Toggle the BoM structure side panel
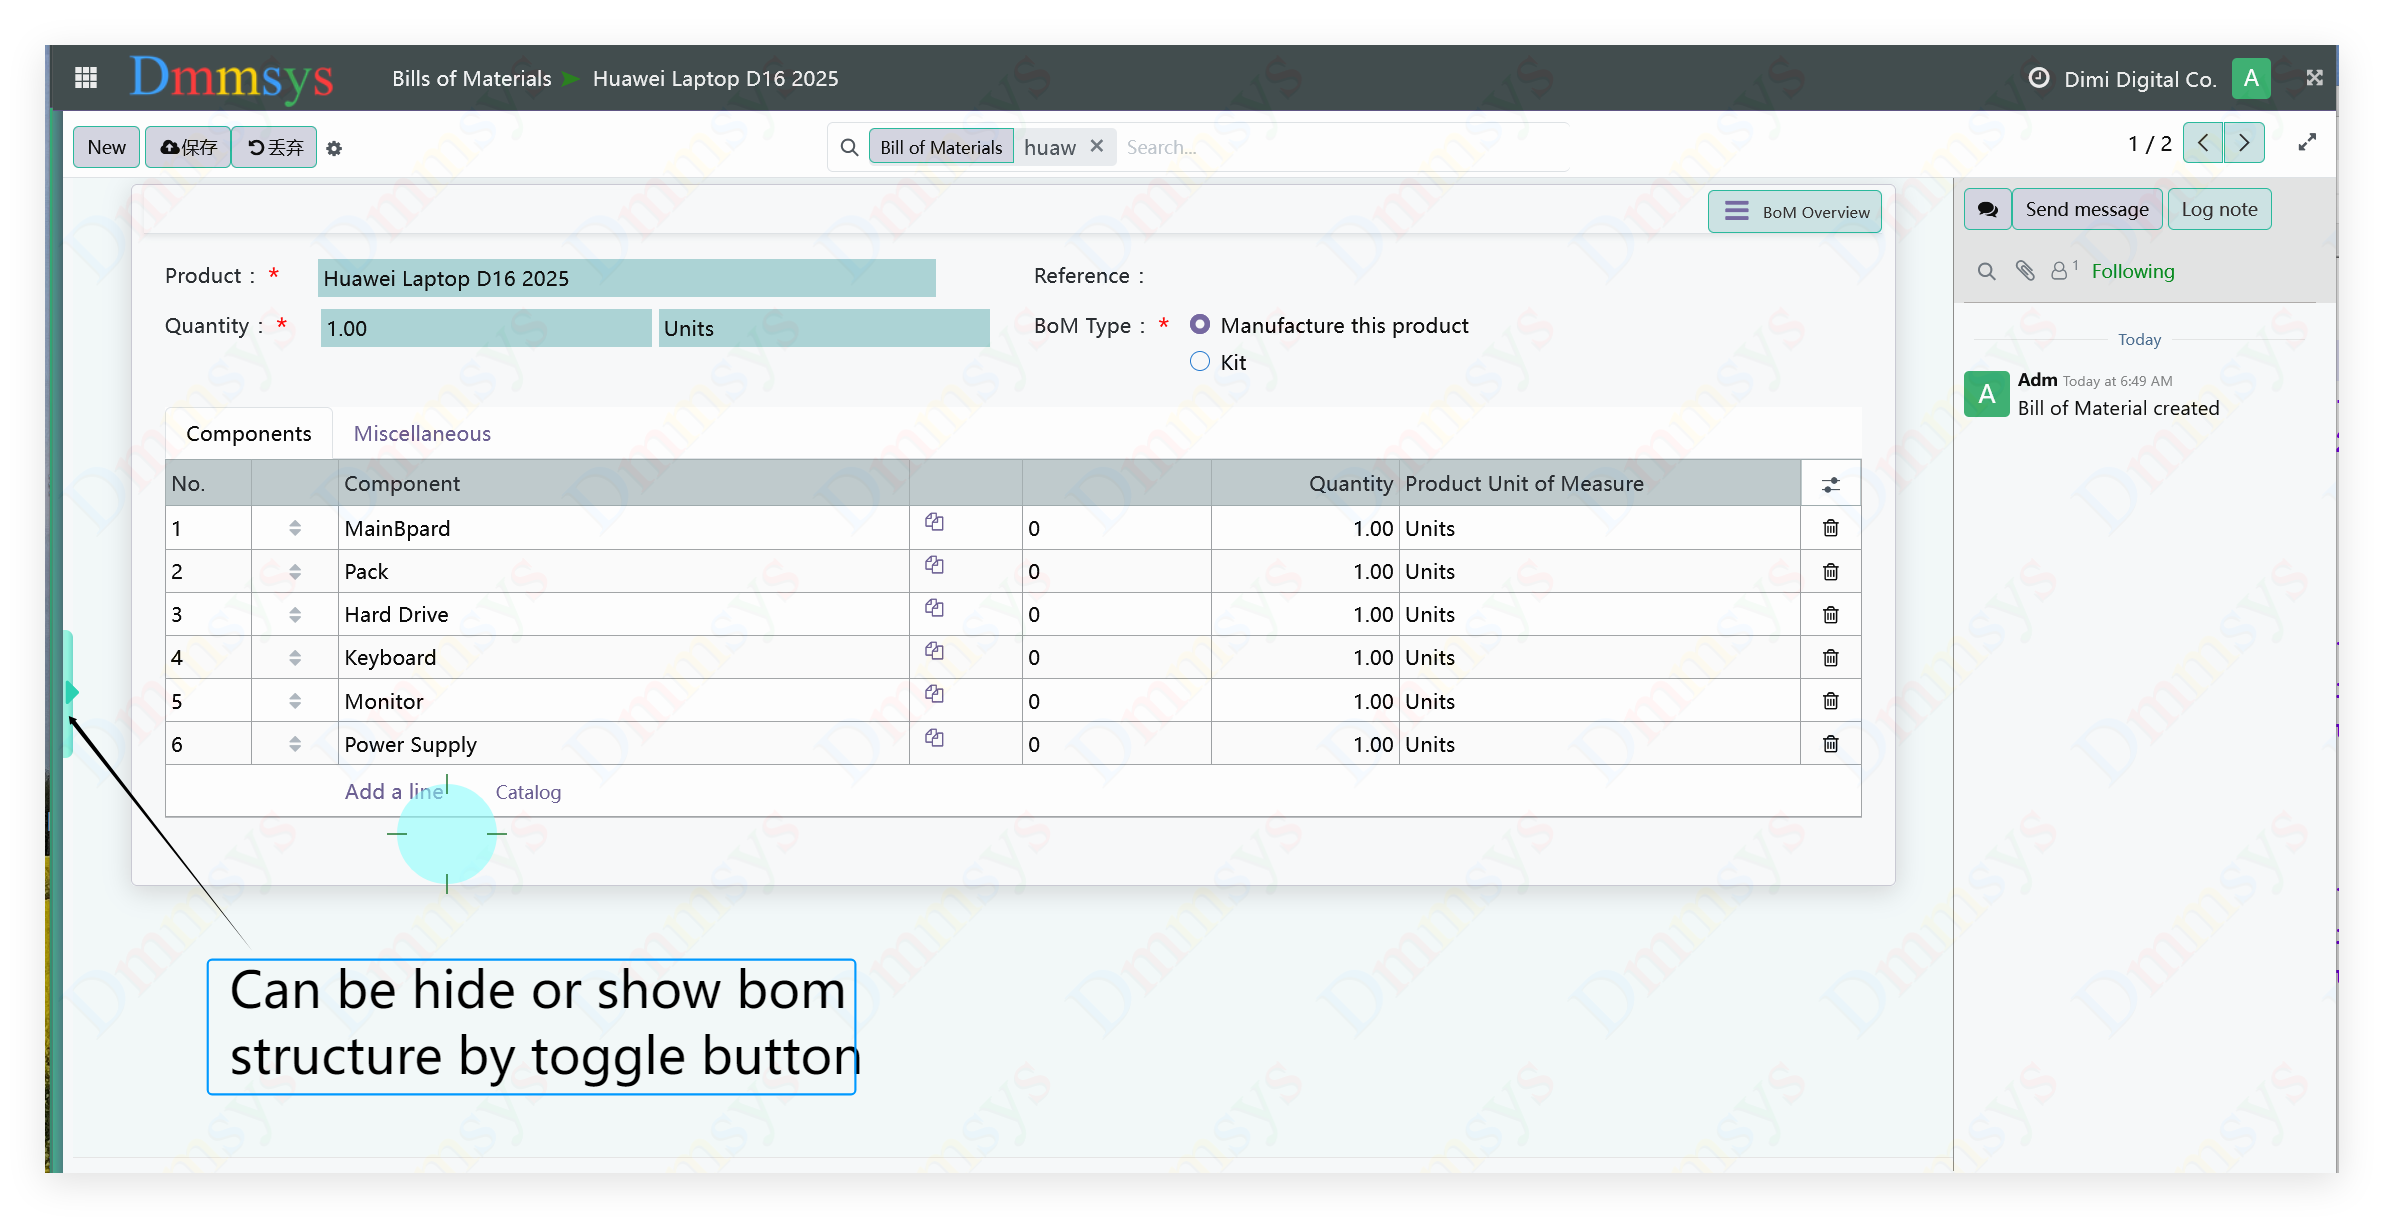 (x=71, y=692)
